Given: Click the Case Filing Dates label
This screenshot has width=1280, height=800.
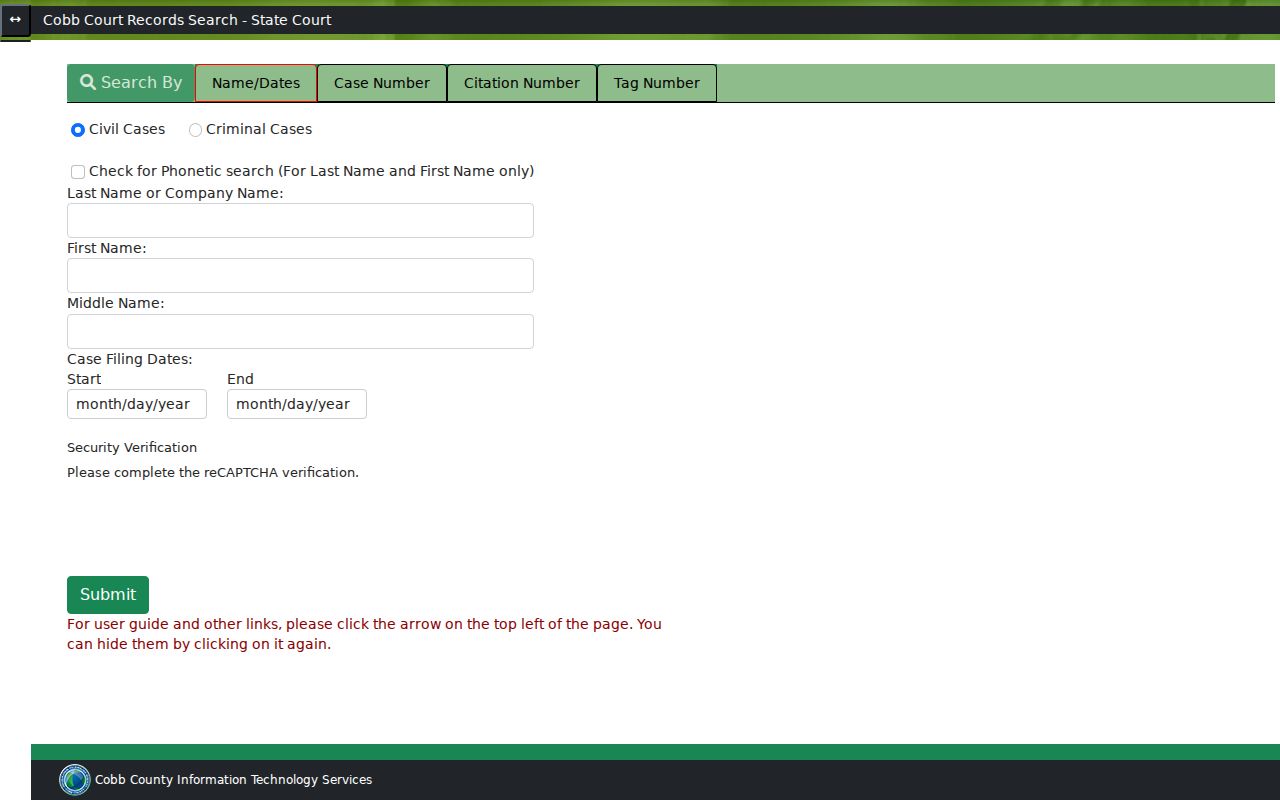Looking at the screenshot, I should tap(130, 359).
